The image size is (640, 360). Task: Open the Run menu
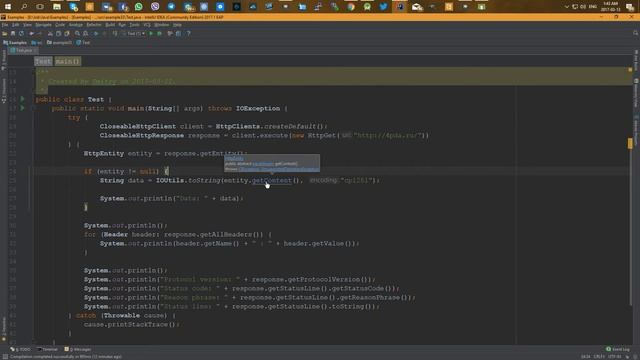pyautogui.click(x=122, y=25)
